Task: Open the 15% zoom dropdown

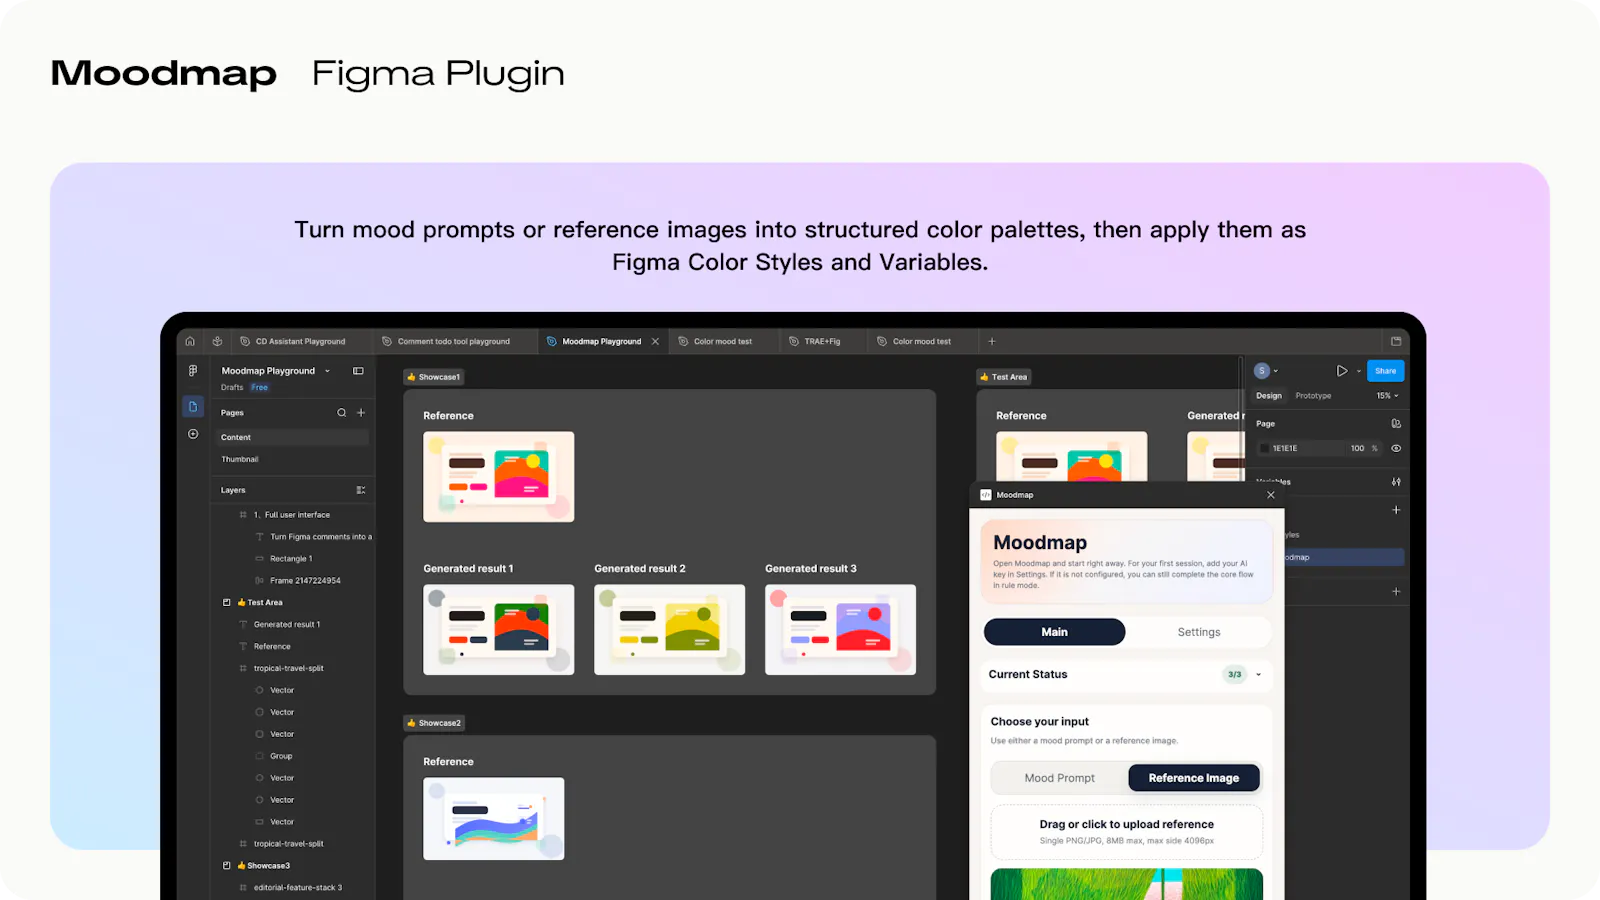Action: coord(1388,396)
